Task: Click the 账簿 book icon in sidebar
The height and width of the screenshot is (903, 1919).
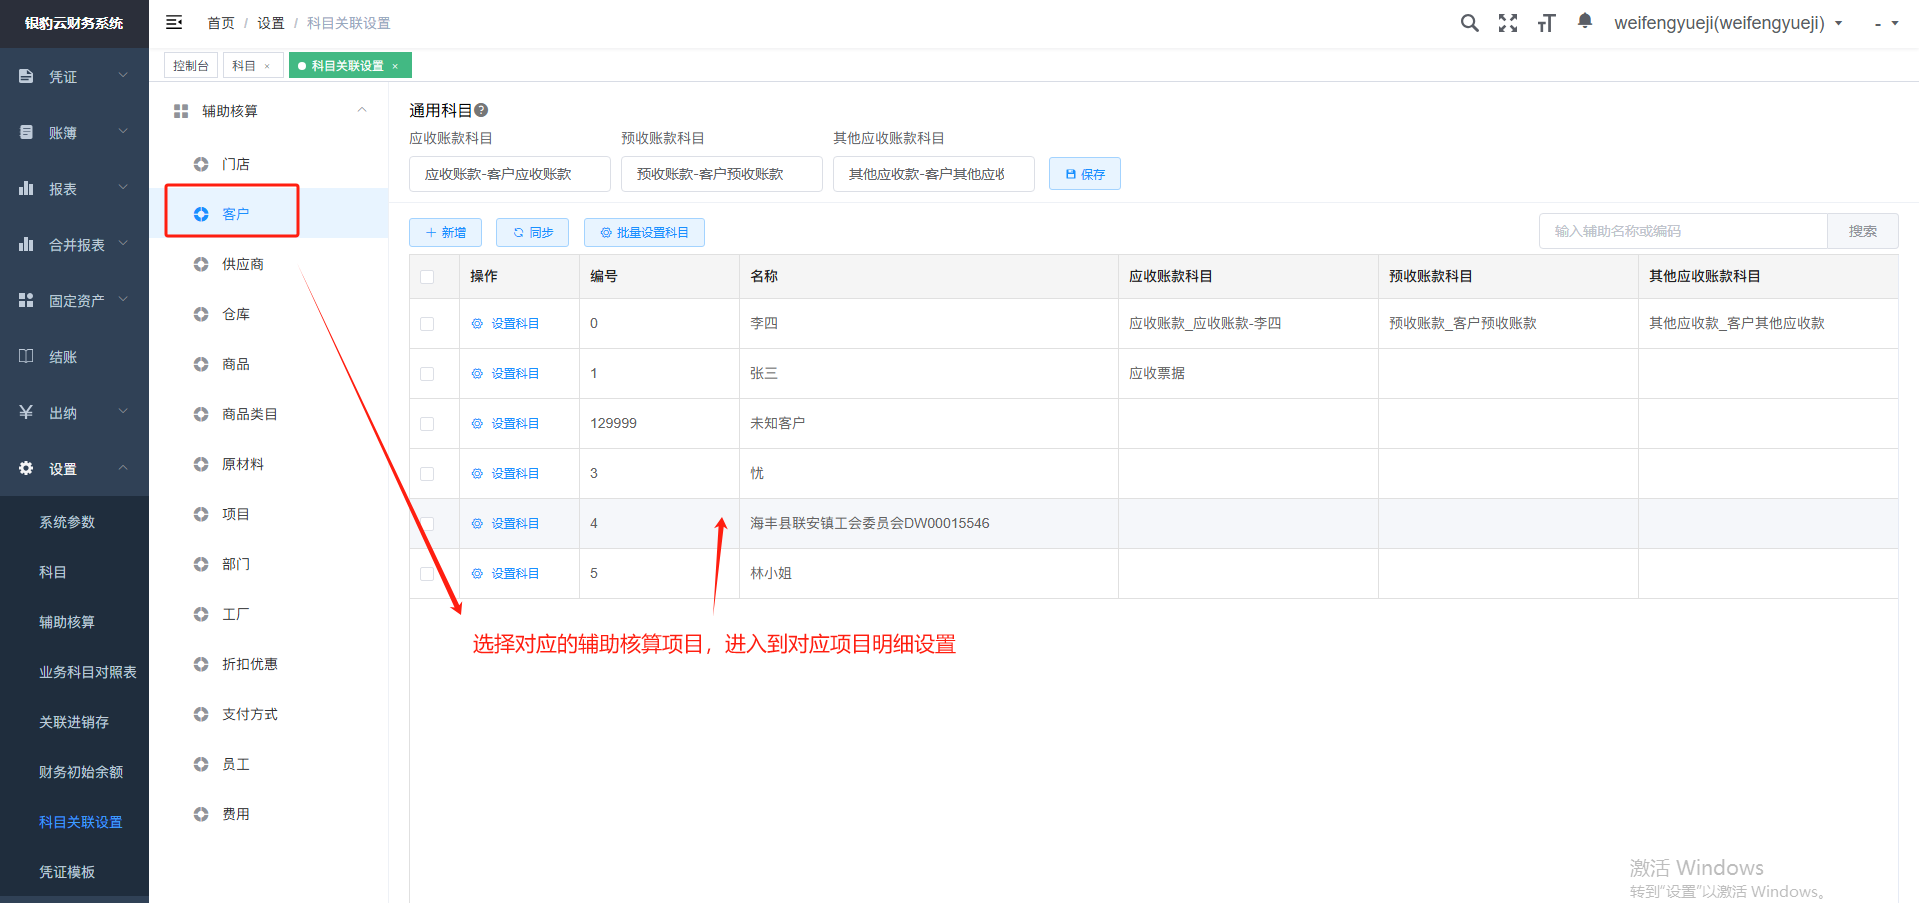Action: [26, 132]
